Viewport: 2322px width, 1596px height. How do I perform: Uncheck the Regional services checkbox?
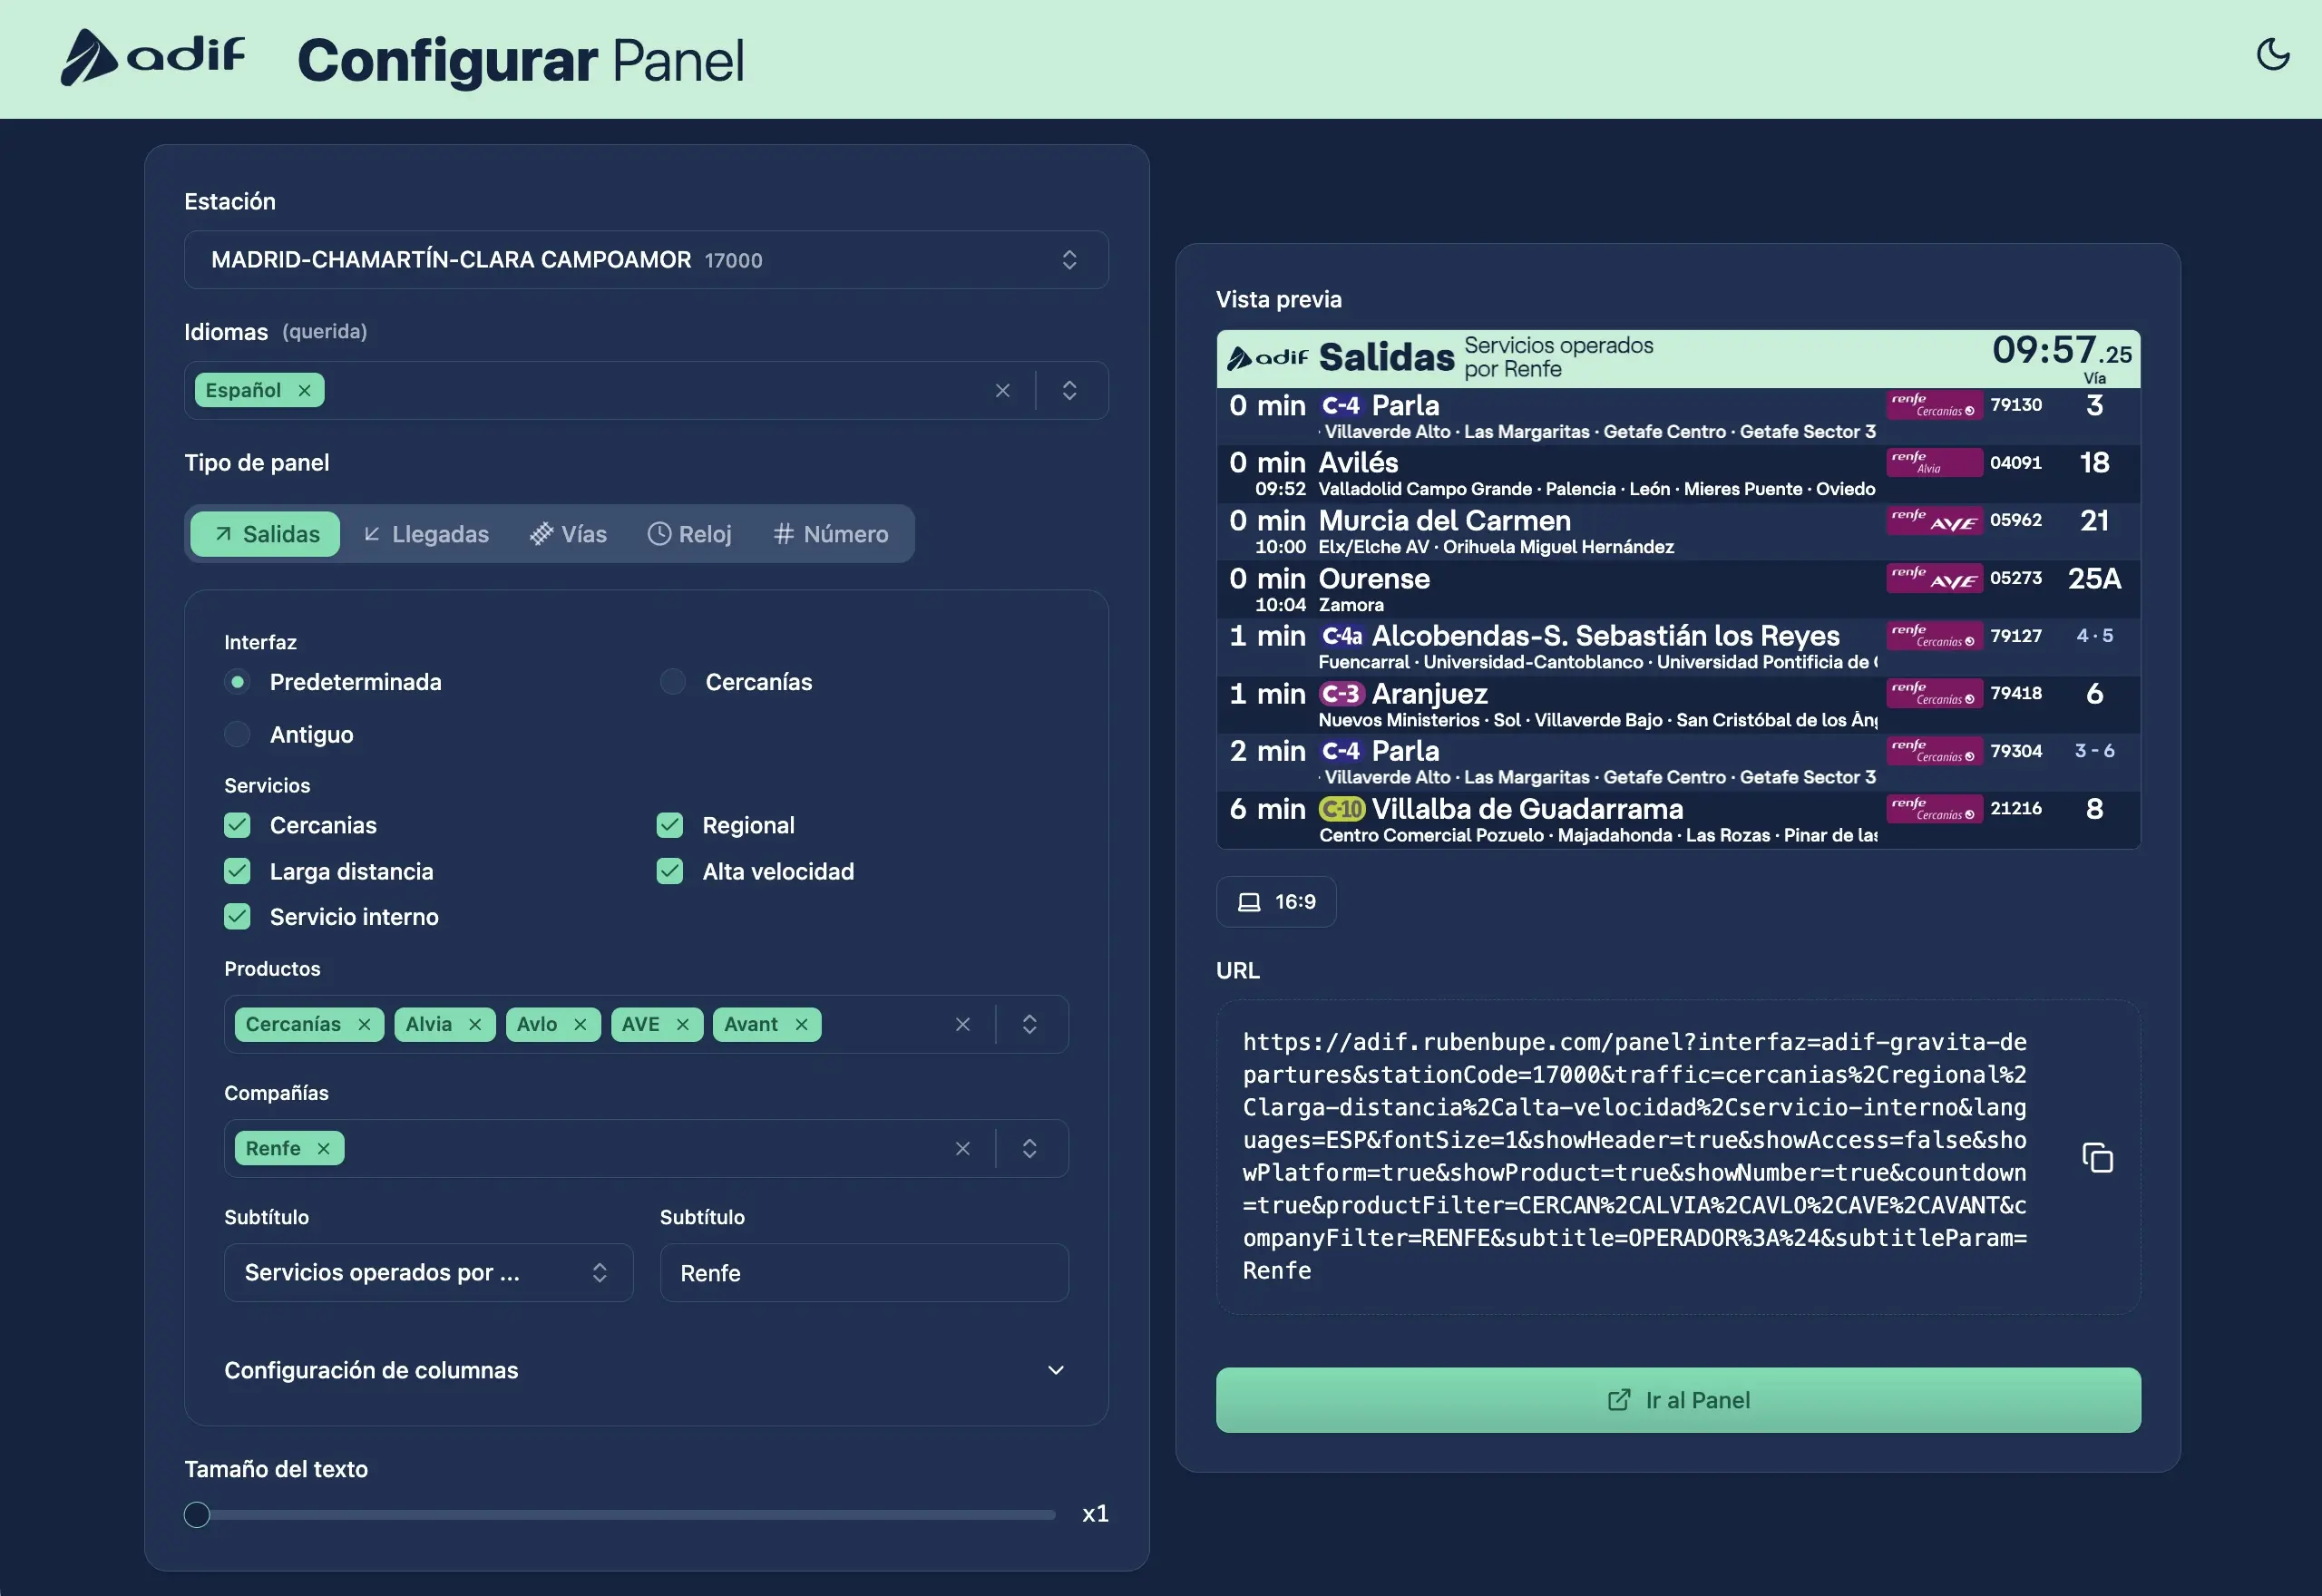click(670, 826)
